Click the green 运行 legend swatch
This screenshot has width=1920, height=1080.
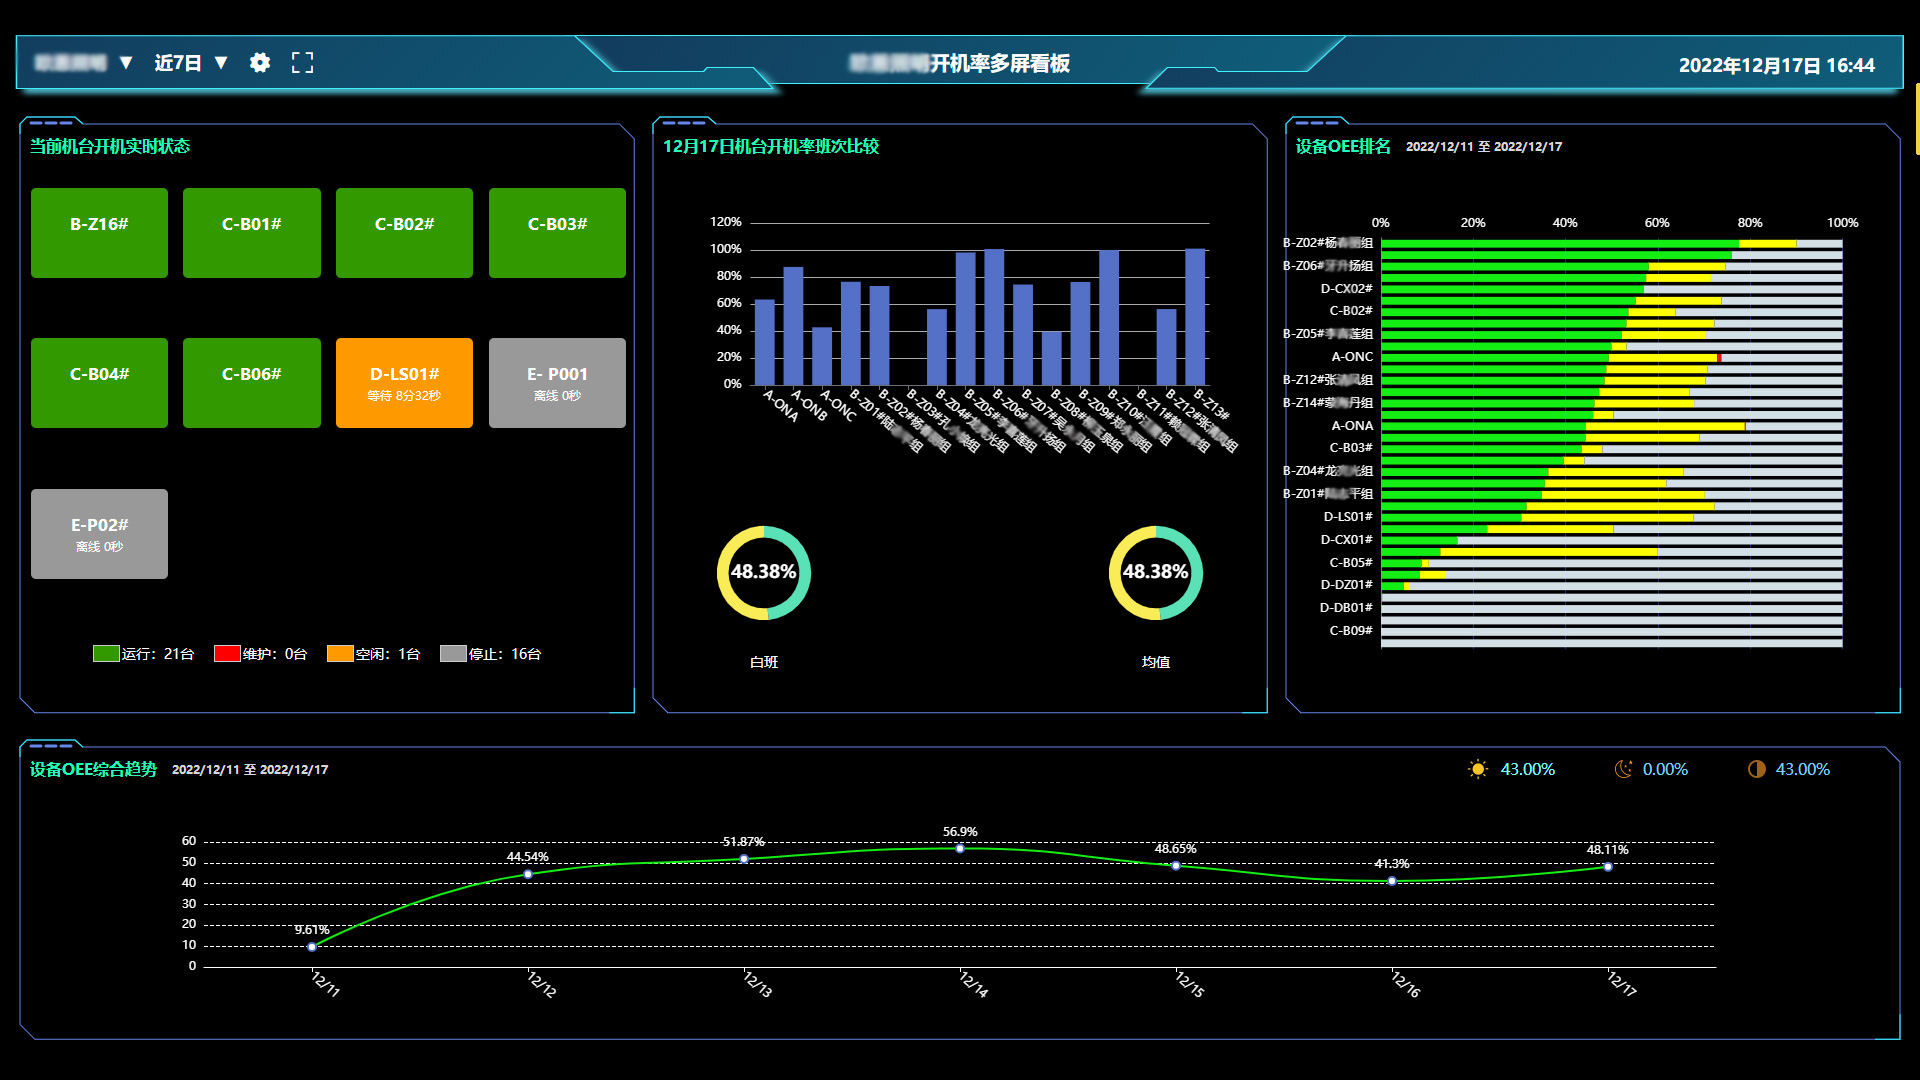click(105, 654)
